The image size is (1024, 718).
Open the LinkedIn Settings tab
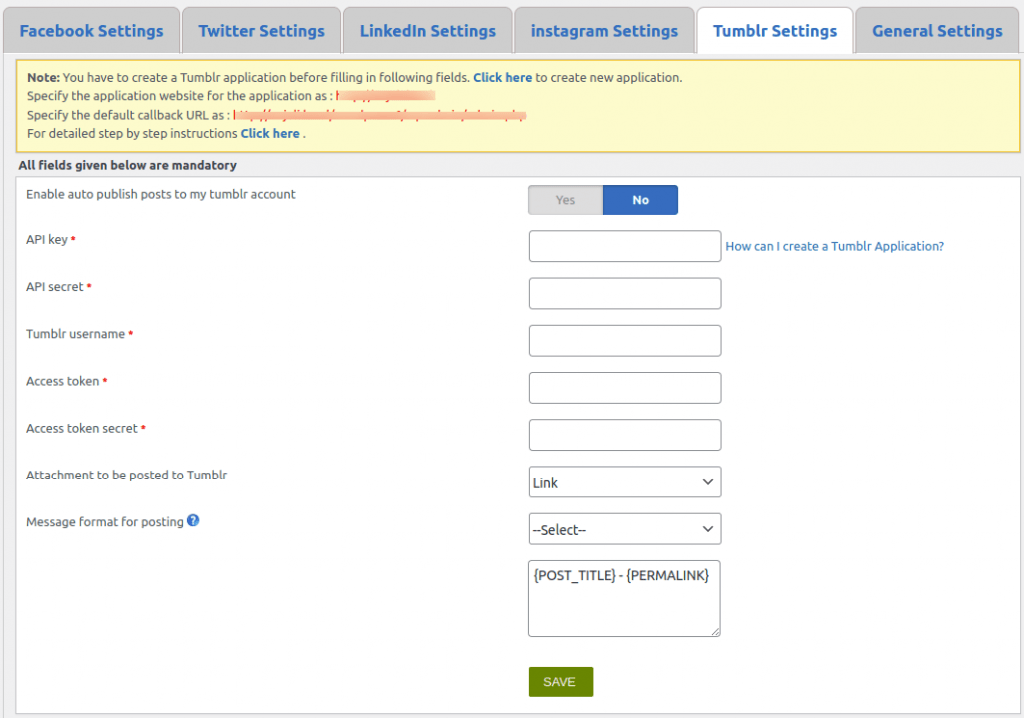coord(427,30)
